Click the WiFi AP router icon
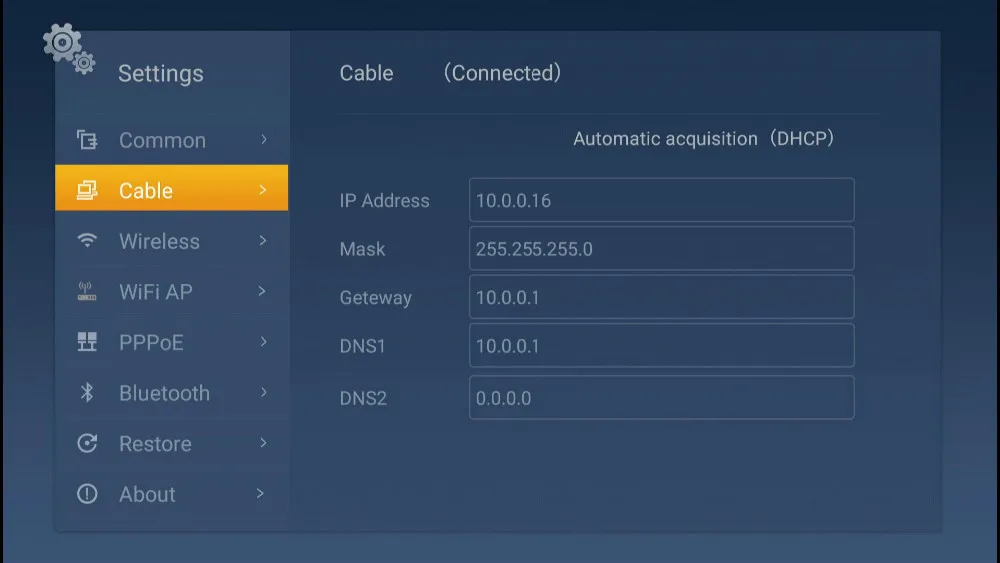1000x563 pixels. 87,291
